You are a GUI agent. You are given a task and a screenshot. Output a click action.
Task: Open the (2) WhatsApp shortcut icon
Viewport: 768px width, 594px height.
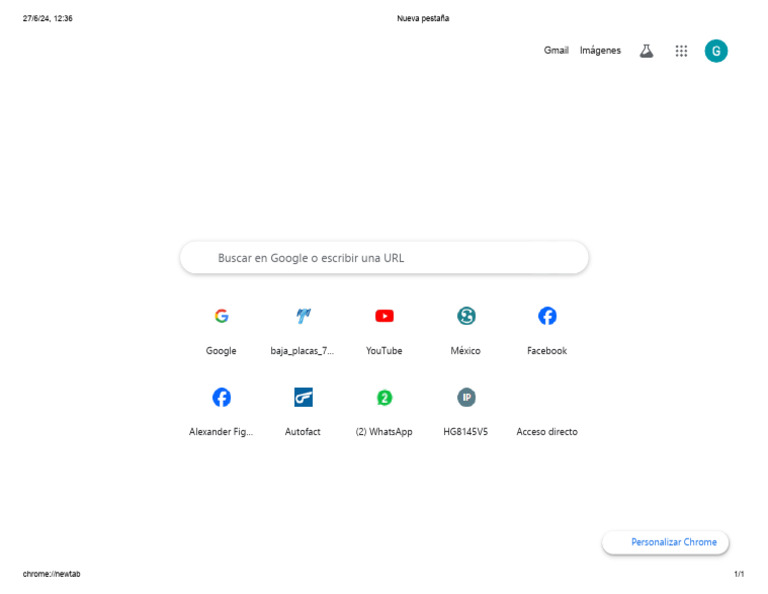point(384,397)
